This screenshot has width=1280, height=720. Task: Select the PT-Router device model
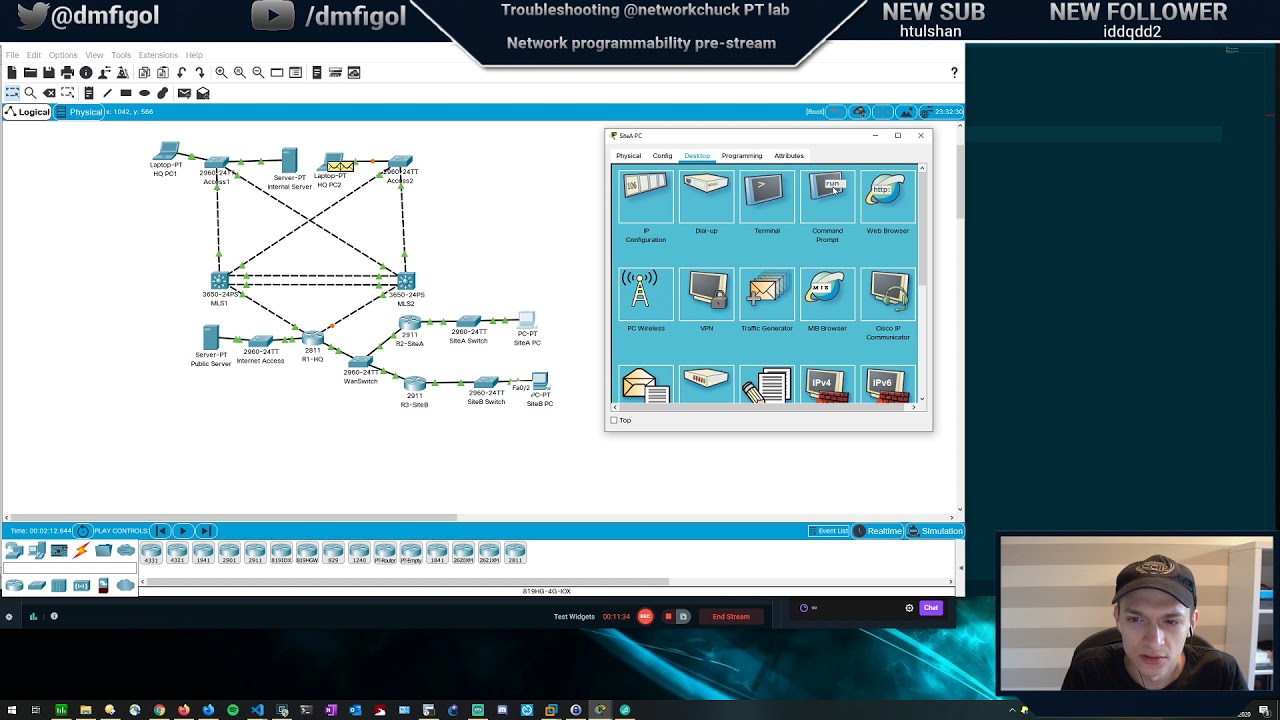click(385, 553)
